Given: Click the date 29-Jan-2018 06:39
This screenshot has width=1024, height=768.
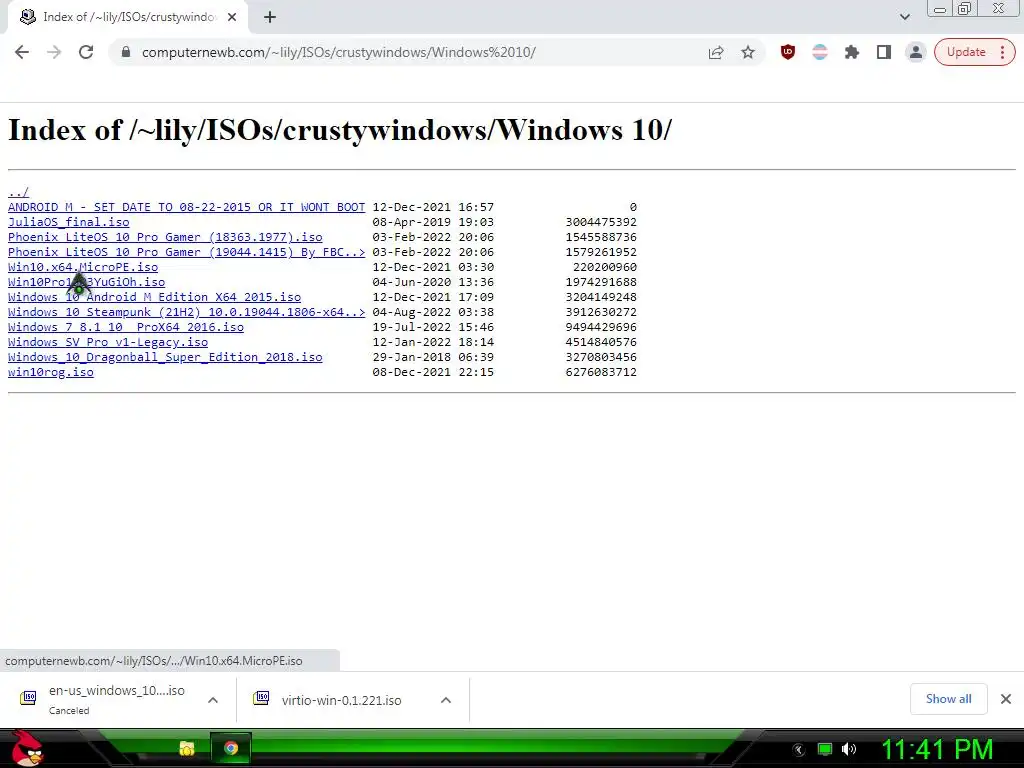Looking at the screenshot, I should (x=433, y=357).
